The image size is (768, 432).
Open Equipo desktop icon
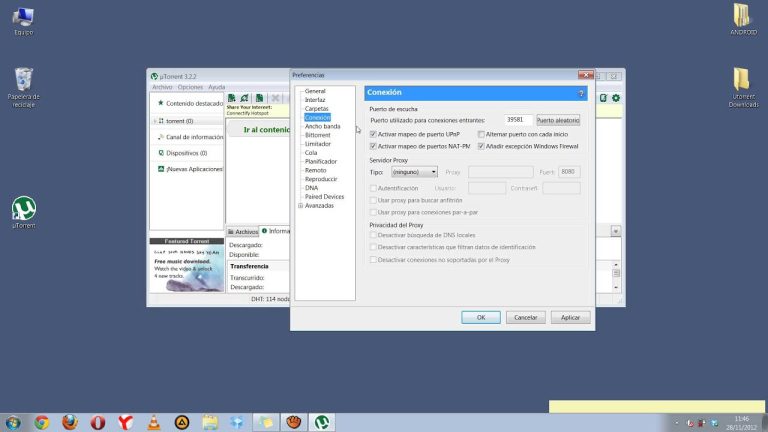[x=23, y=21]
